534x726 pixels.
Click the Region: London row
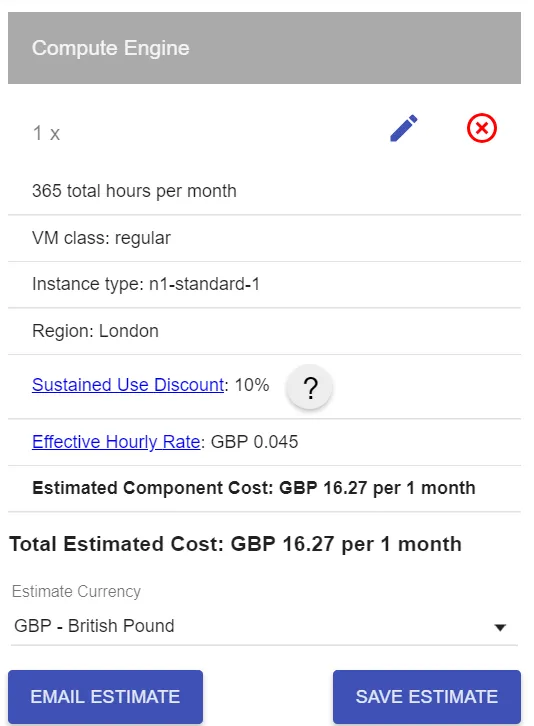click(264, 331)
